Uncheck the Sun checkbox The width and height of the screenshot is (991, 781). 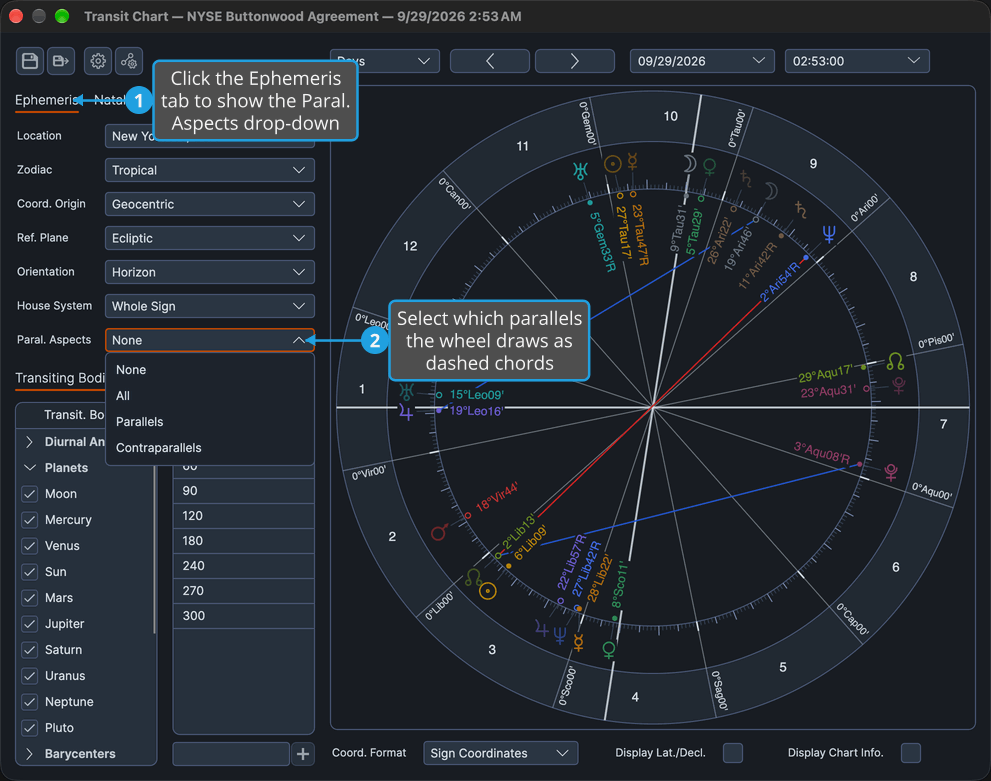coord(30,572)
